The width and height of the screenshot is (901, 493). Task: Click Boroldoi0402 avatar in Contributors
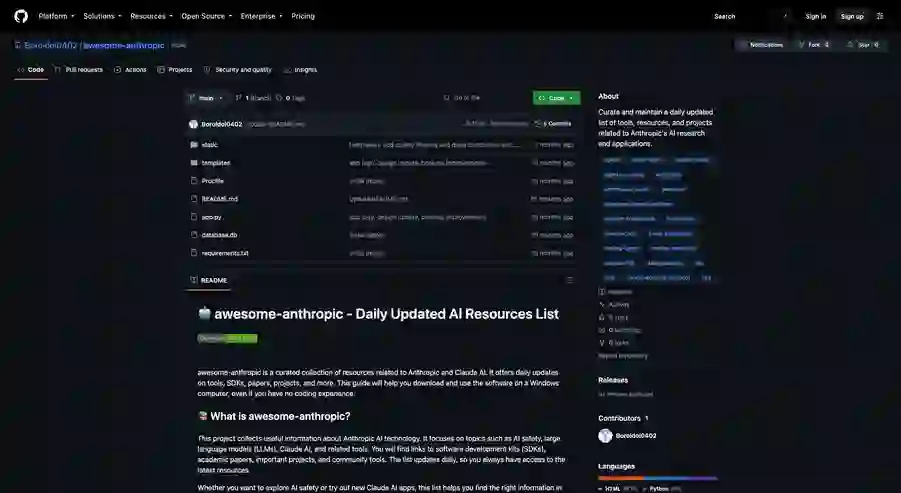[x=605, y=436]
